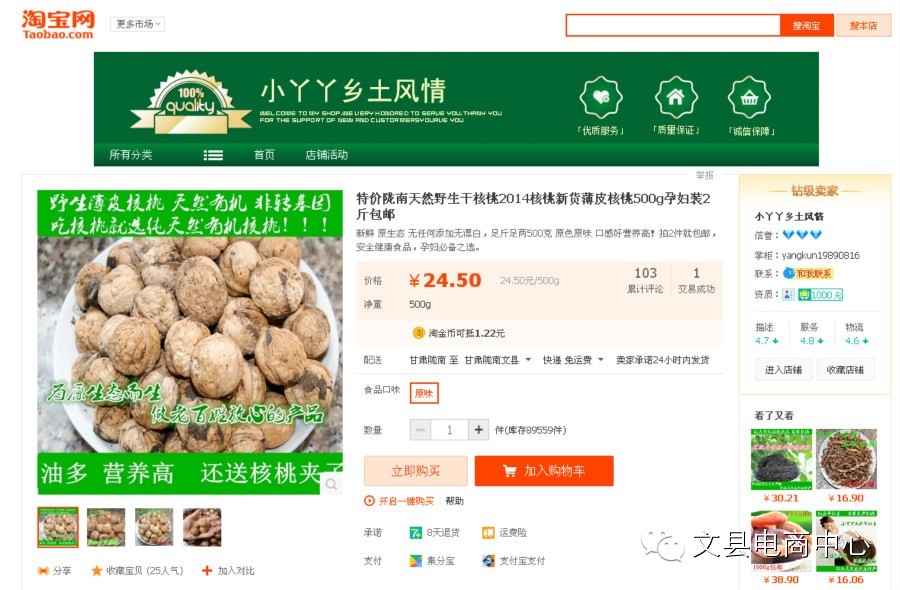Select the second walnut thumbnail image
Viewport: 900px width, 590px height.
coord(106,527)
